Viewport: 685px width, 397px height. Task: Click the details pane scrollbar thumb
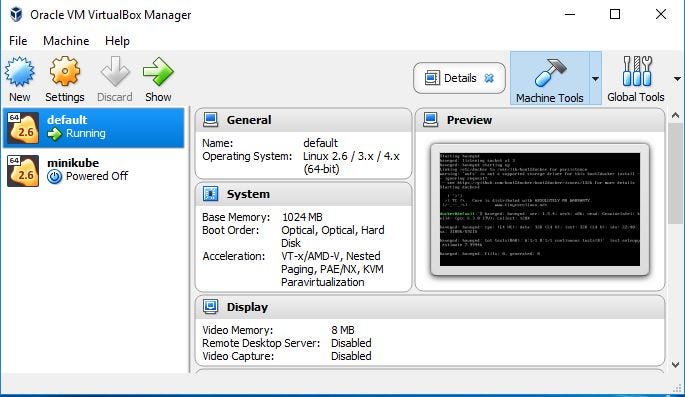[675, 173]
